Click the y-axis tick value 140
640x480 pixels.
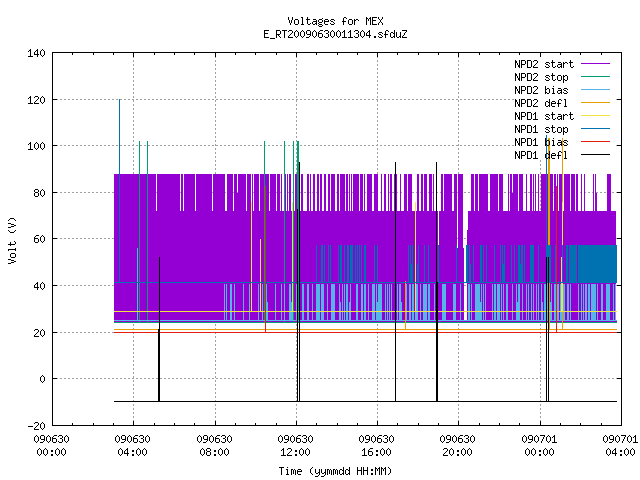(x=36, y=53)
